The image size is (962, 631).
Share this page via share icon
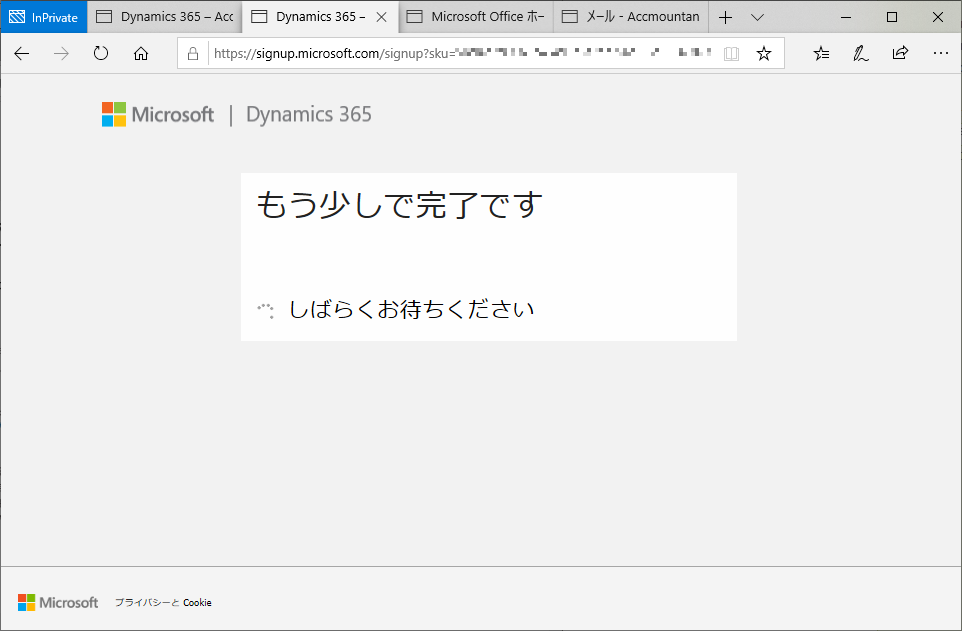coord(900,53)
